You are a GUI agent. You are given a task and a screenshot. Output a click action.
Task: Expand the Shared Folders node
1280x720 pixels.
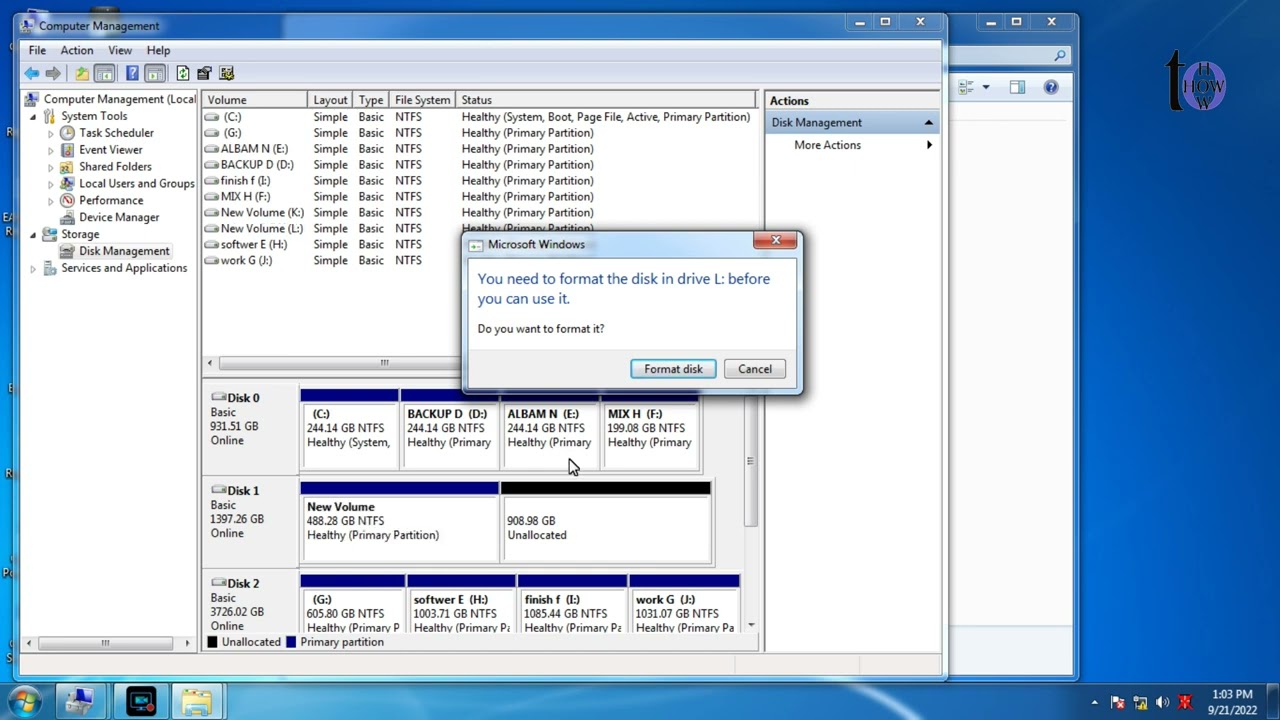coord(51,167)
